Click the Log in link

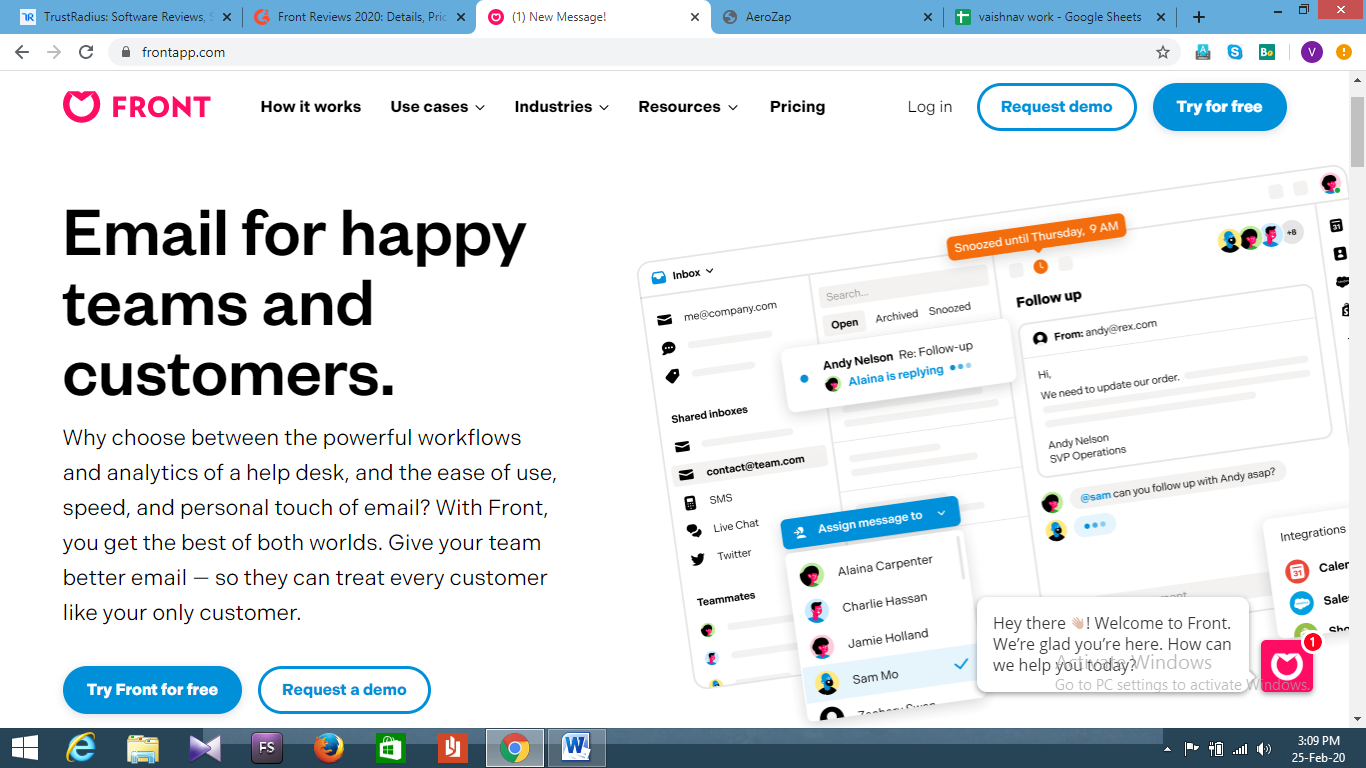pos(930,107)
